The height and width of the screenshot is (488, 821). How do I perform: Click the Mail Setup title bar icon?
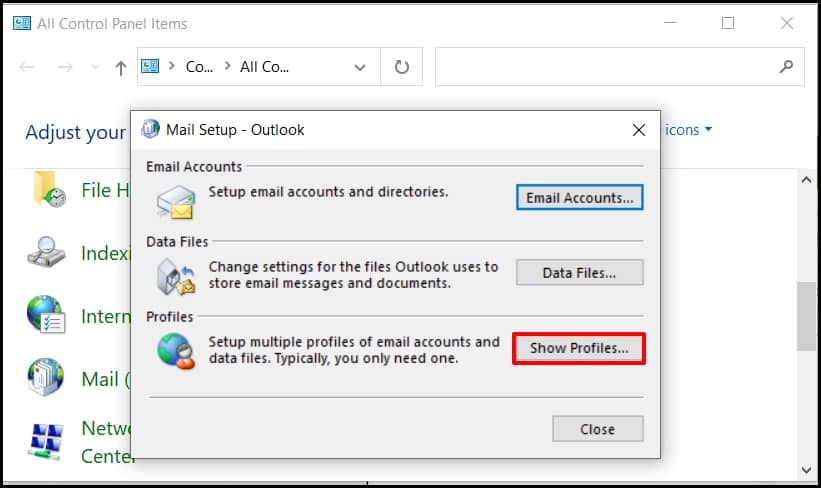pos(150,129)
